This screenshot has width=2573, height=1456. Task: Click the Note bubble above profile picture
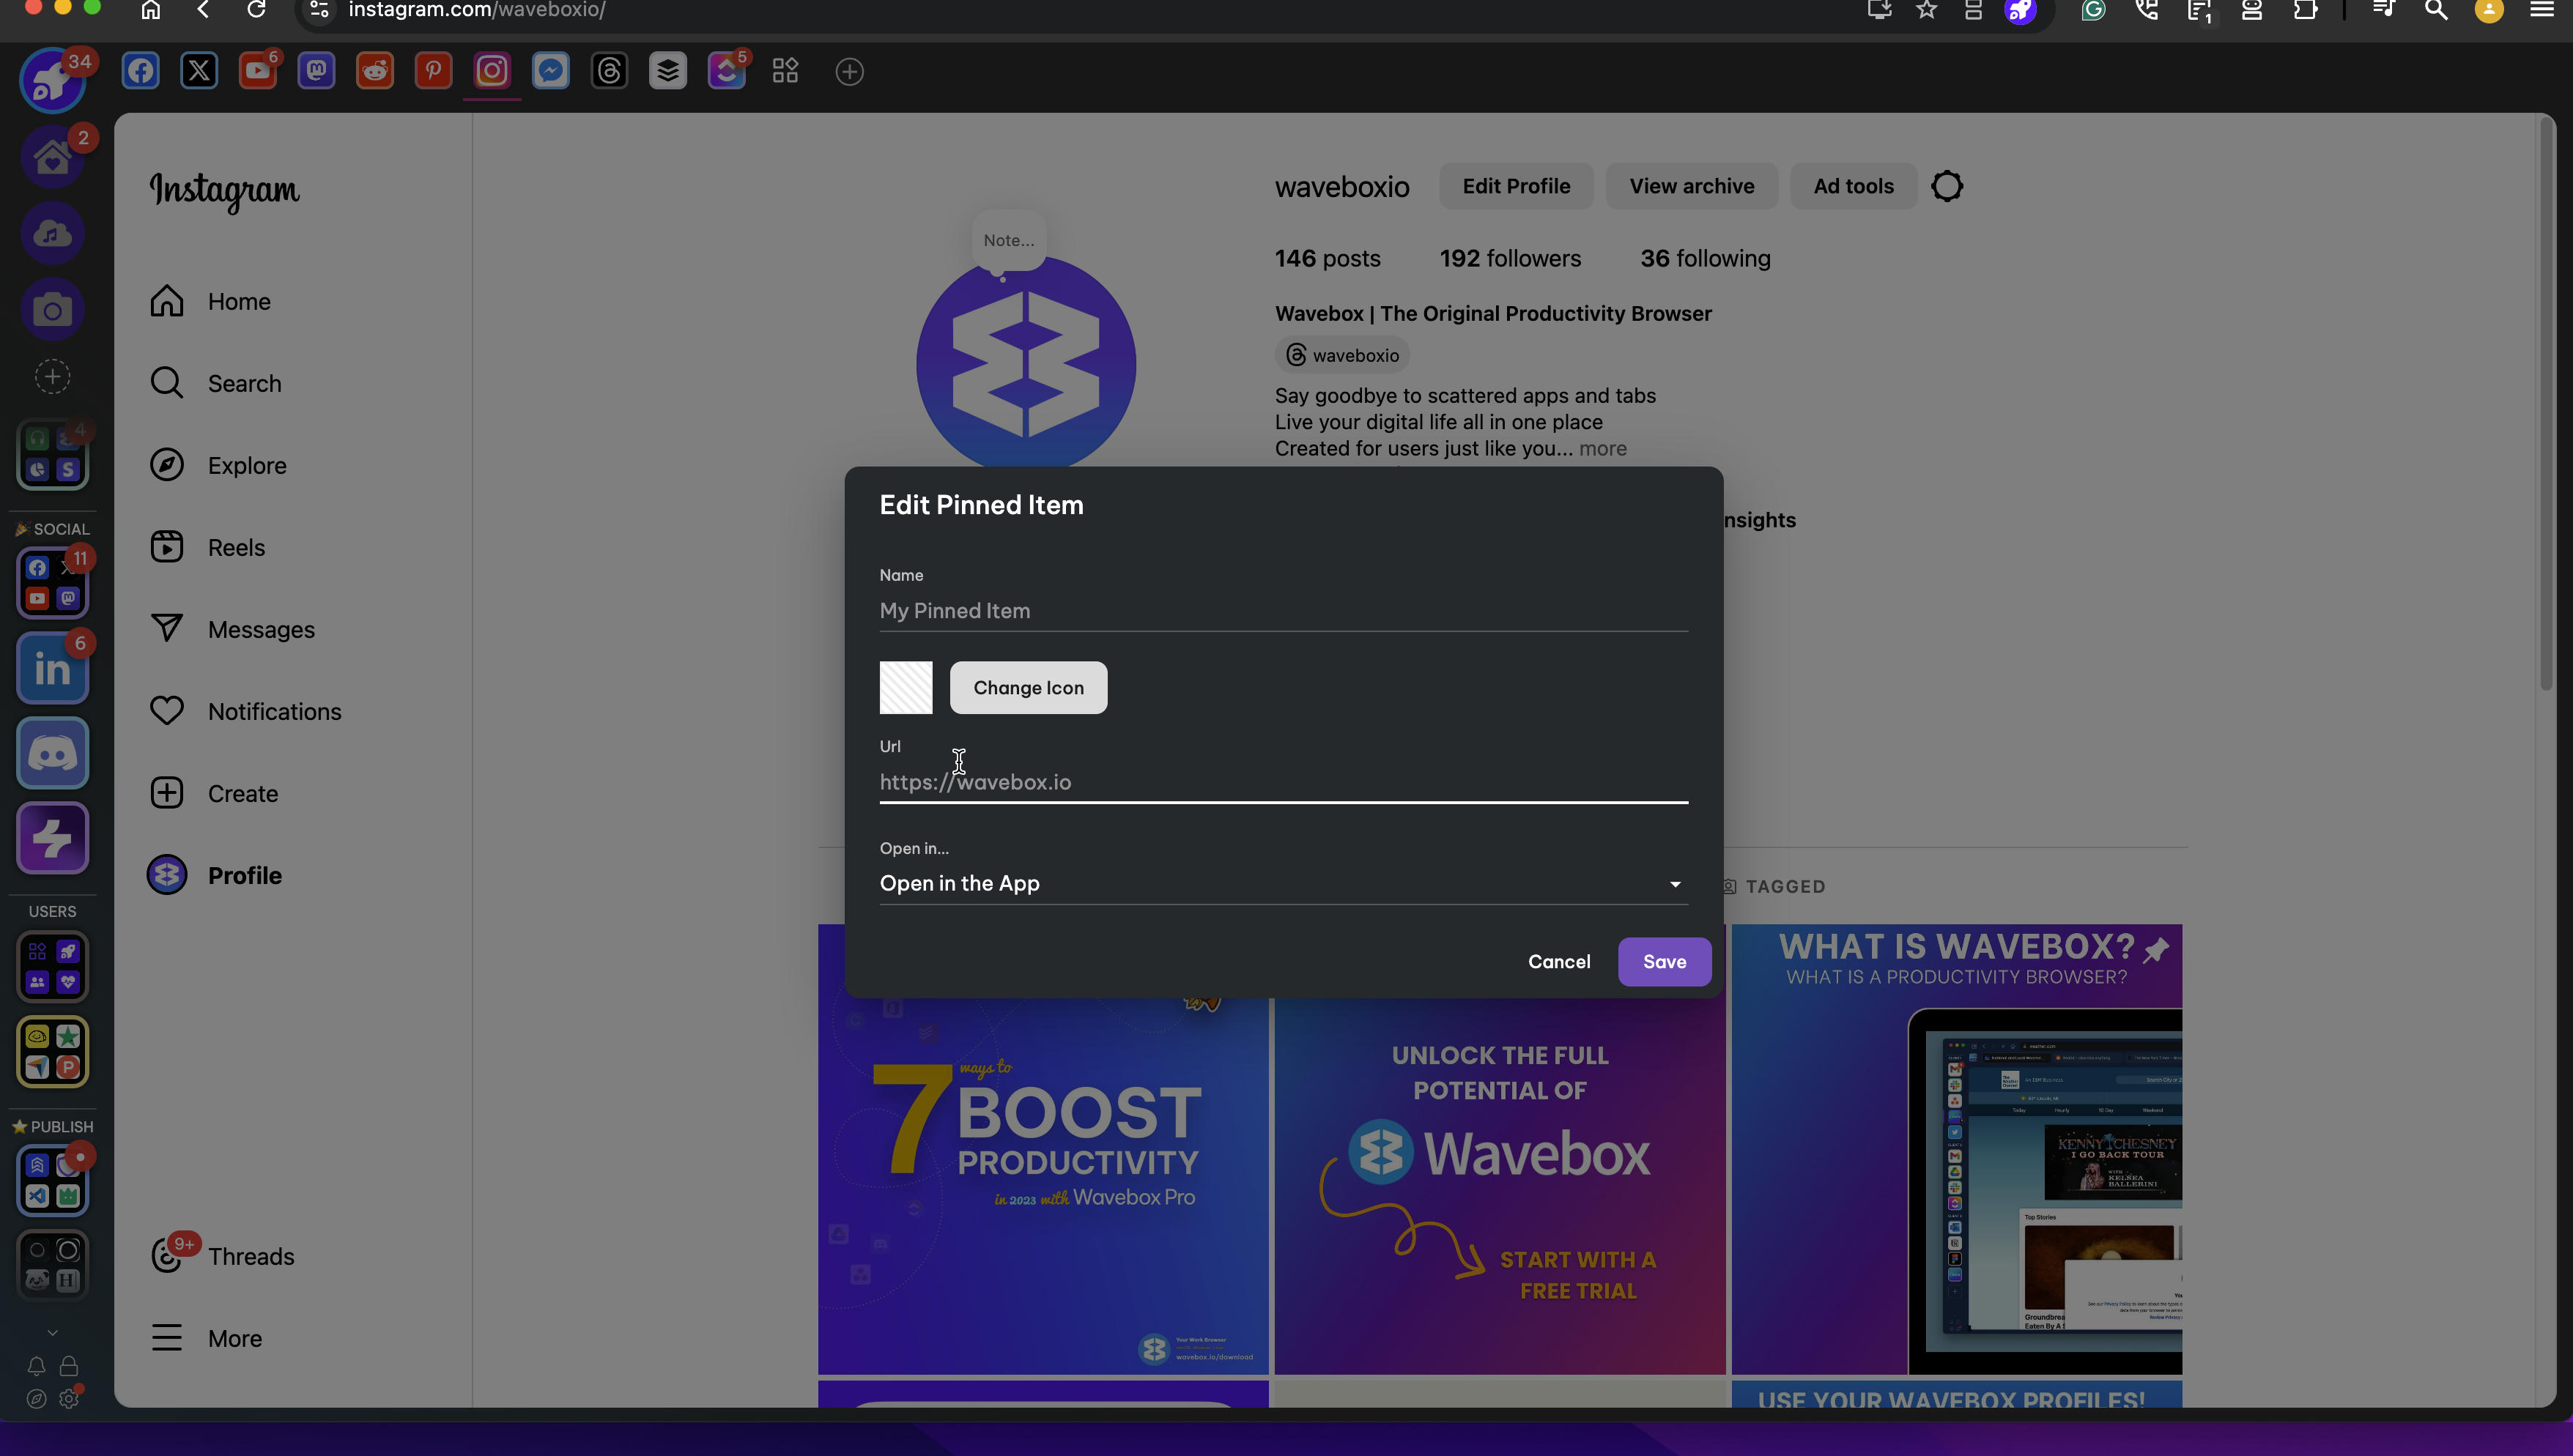[1008, 240]
